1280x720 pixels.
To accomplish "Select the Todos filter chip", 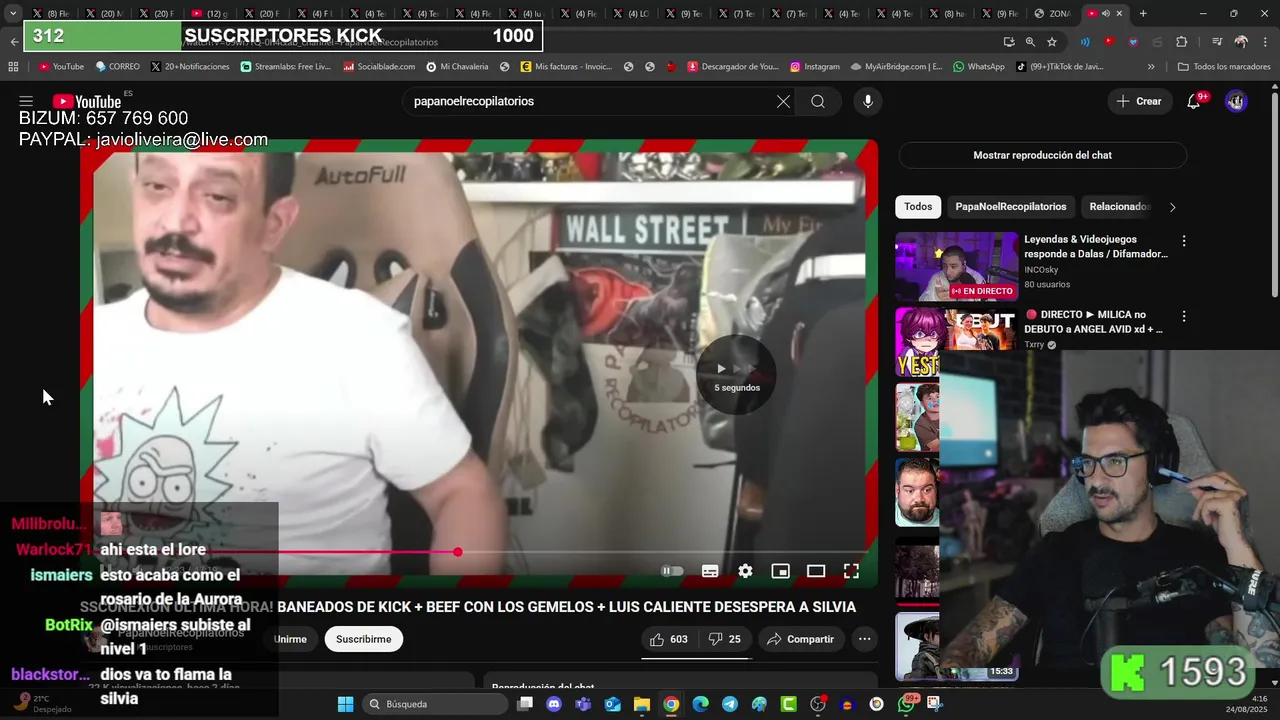I will (918, 207).
